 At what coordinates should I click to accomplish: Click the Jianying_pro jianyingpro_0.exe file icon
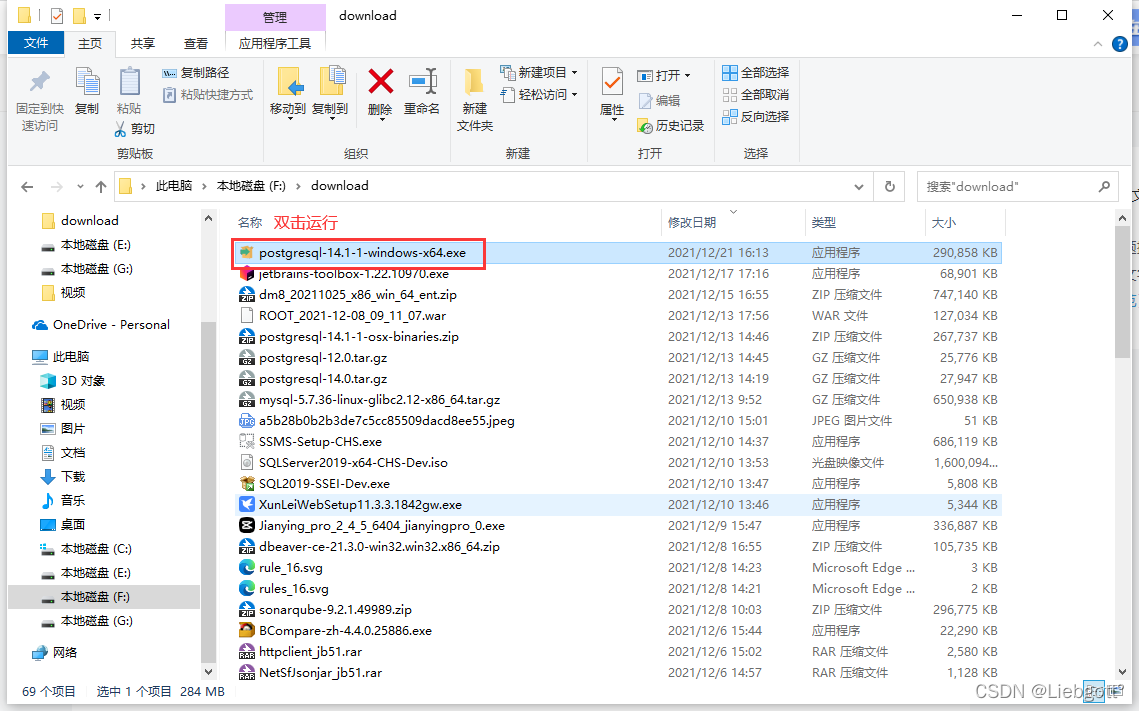point(247,526)
